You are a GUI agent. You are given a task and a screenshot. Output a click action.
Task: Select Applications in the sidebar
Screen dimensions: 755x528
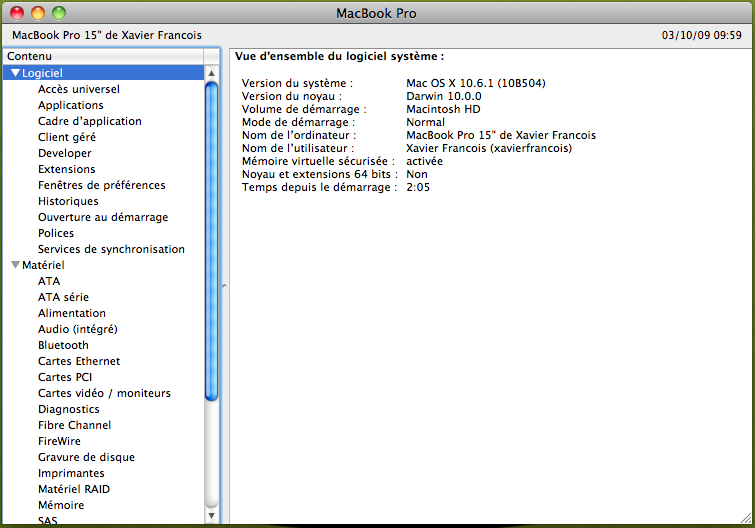(x=71, y=105)
